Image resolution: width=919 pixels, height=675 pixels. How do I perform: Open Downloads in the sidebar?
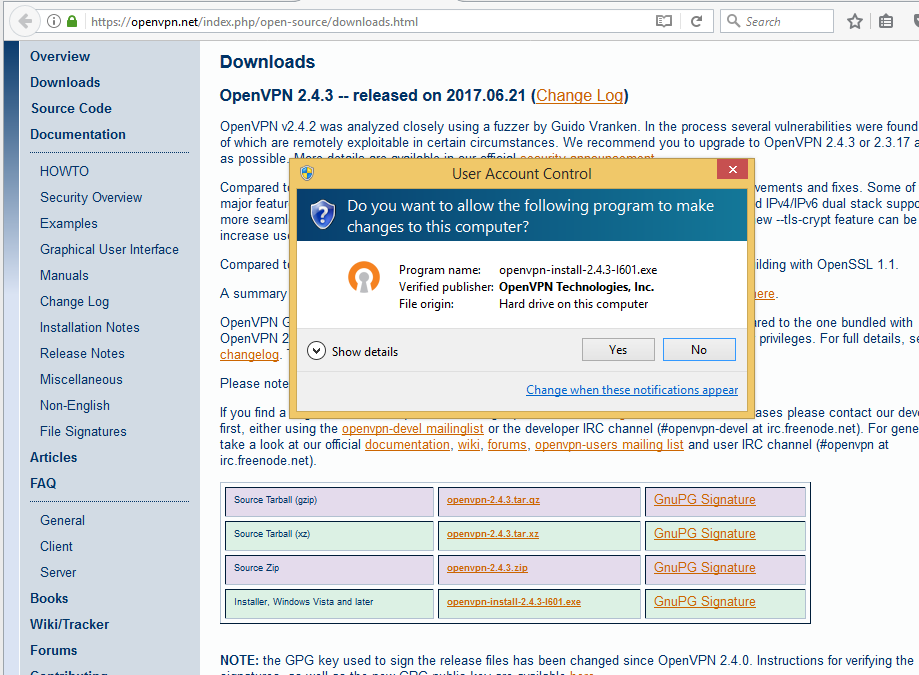click(x=65, y=82)
